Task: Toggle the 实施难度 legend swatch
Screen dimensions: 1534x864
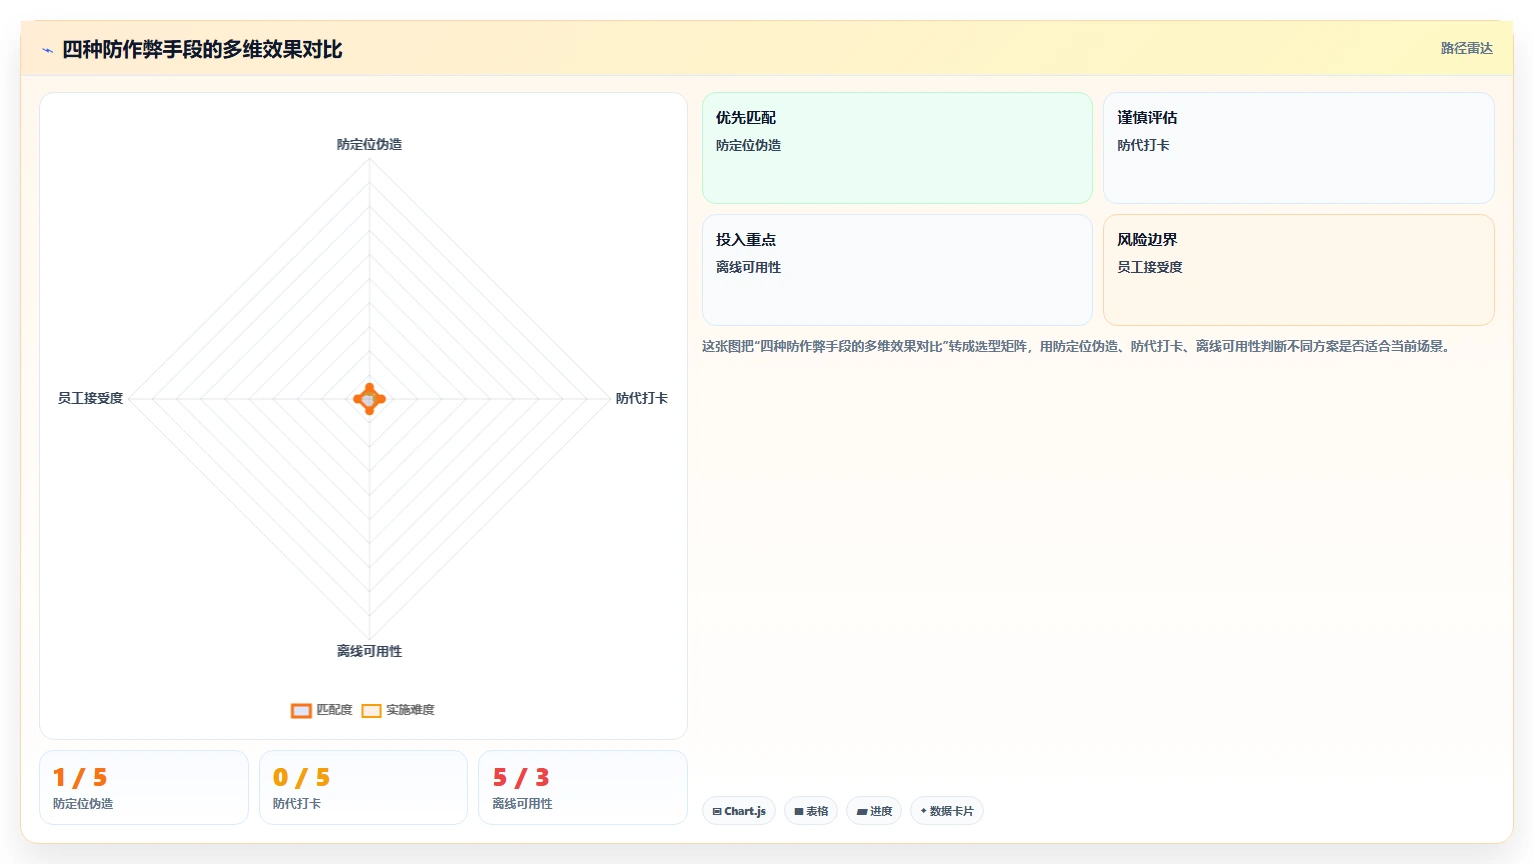Action: click(371, 711)
